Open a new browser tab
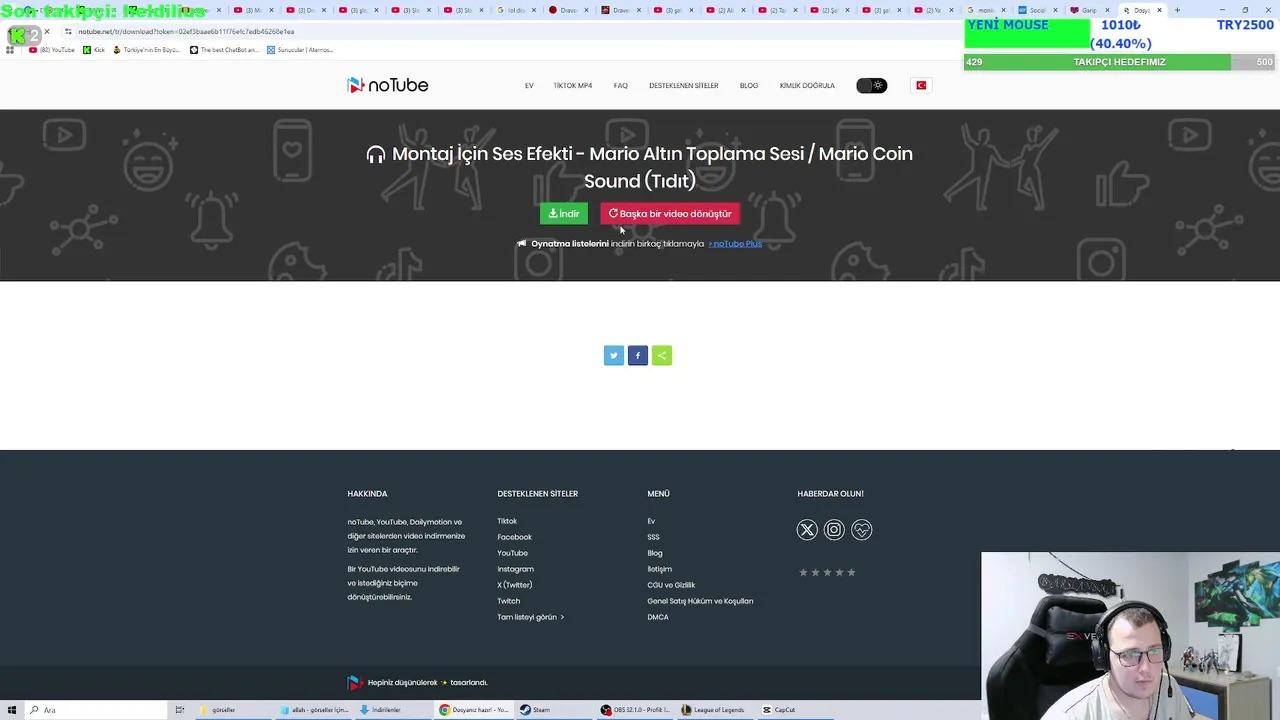 point(1177,10)
